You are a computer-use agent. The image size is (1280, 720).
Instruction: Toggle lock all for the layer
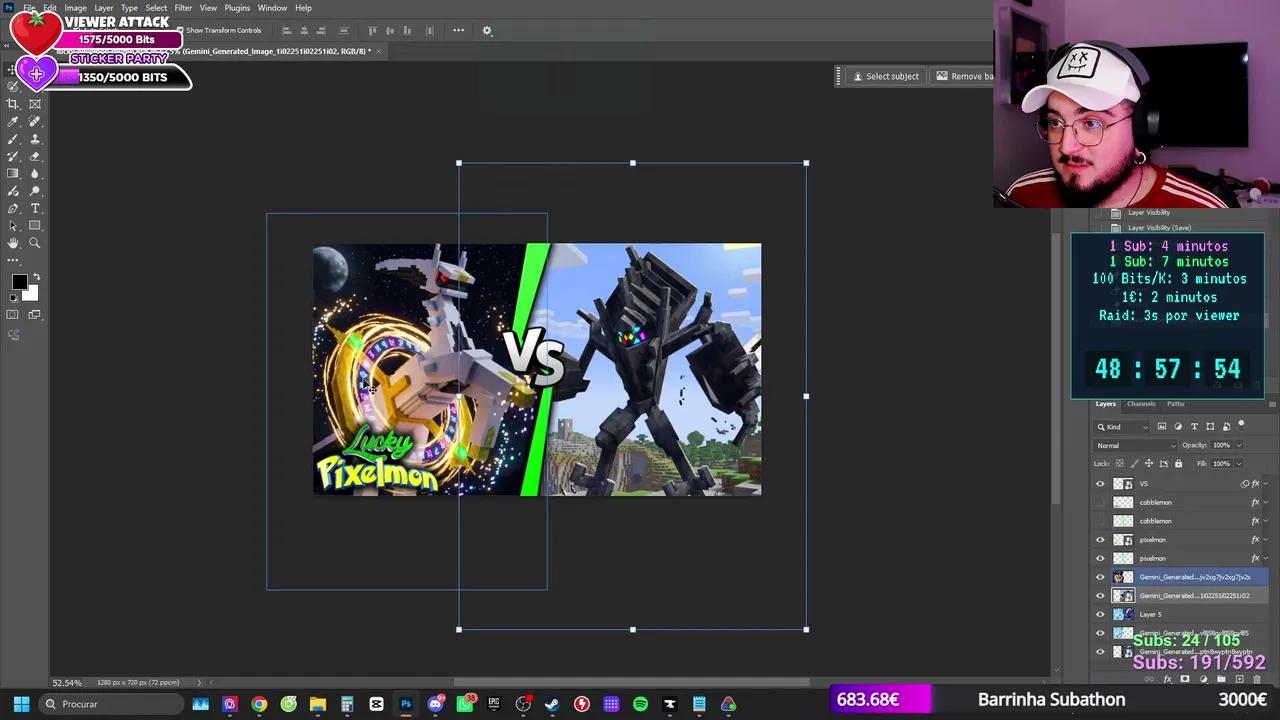tap(1178, 463)
